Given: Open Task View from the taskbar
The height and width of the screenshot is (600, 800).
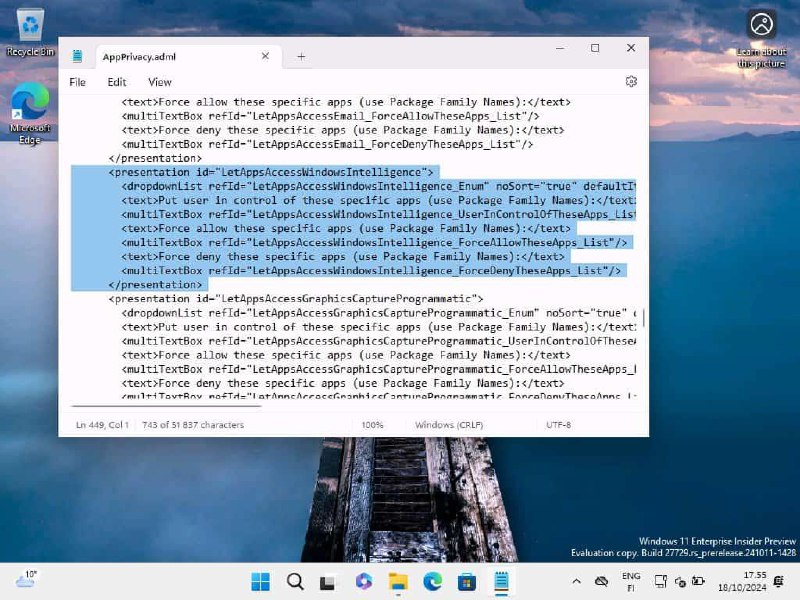Looking at the screenshot, I should (328, 580).
